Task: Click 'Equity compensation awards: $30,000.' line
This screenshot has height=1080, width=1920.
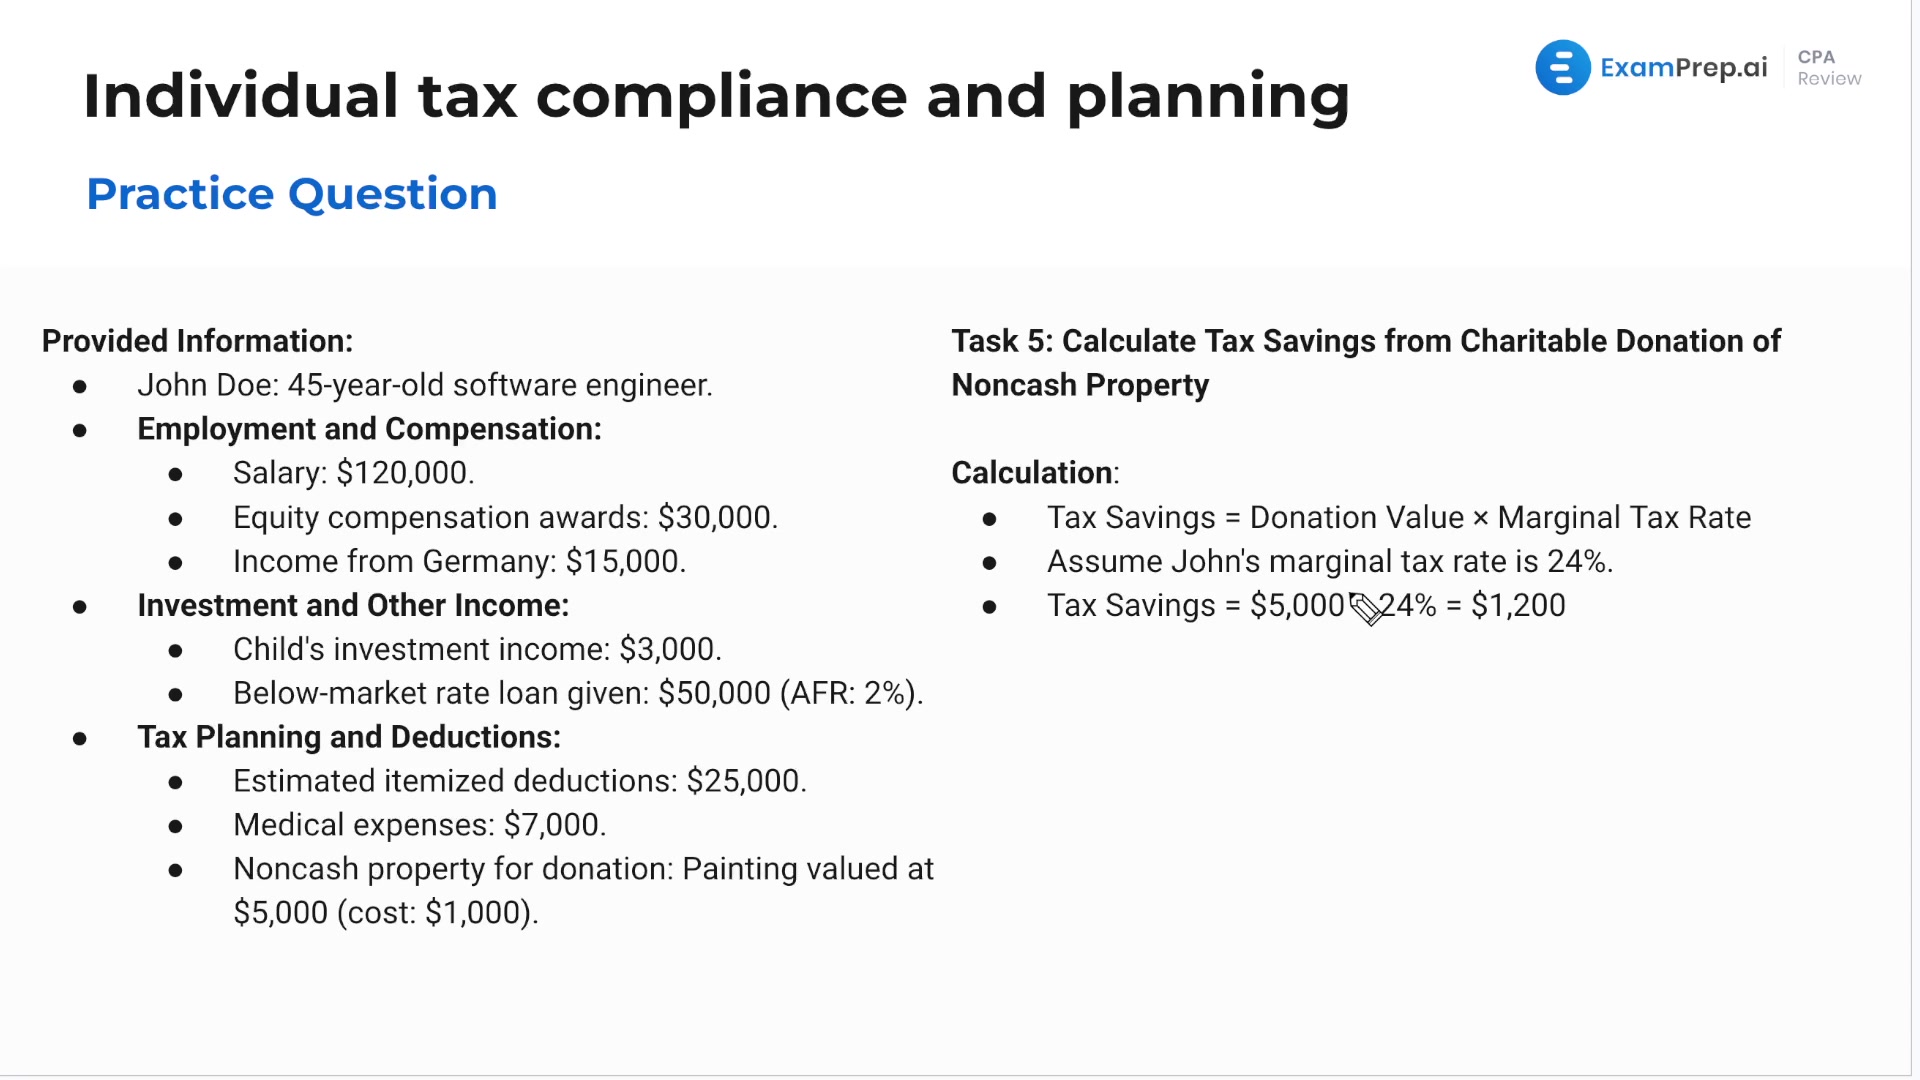Action: 505,517
